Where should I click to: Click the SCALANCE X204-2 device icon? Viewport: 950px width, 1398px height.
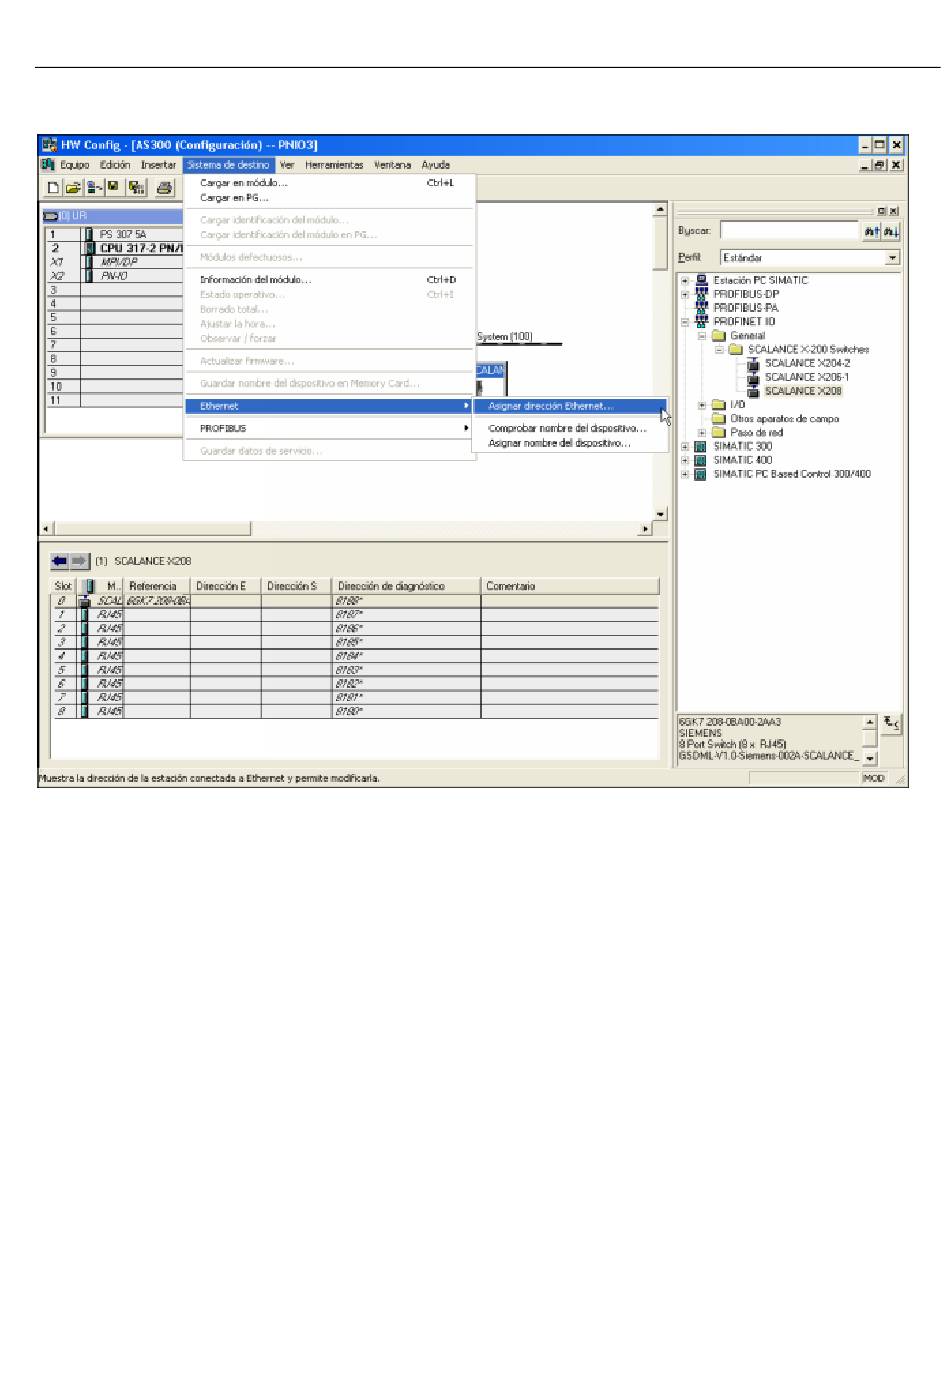click(754, 364)
